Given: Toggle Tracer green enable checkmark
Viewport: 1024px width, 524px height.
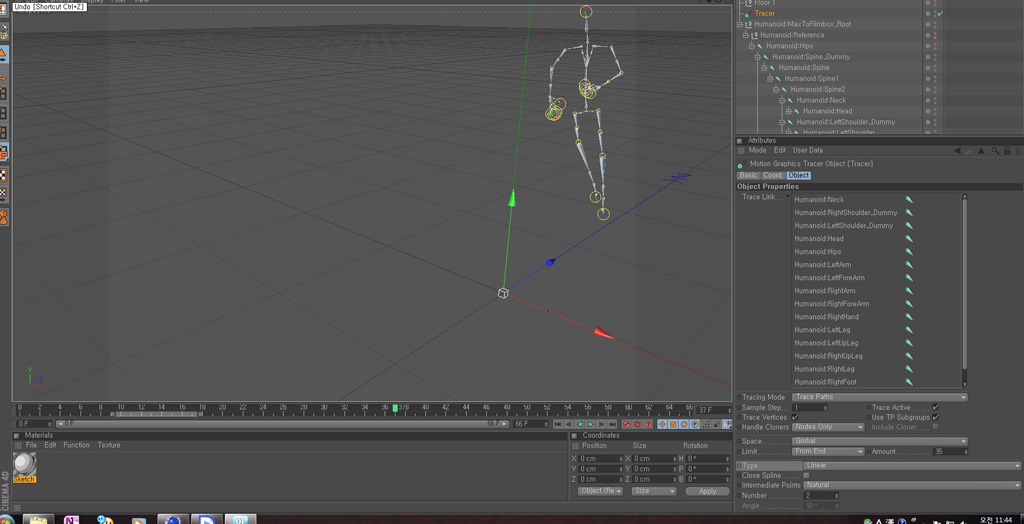Looking at the screenshot, I should 940,13.
